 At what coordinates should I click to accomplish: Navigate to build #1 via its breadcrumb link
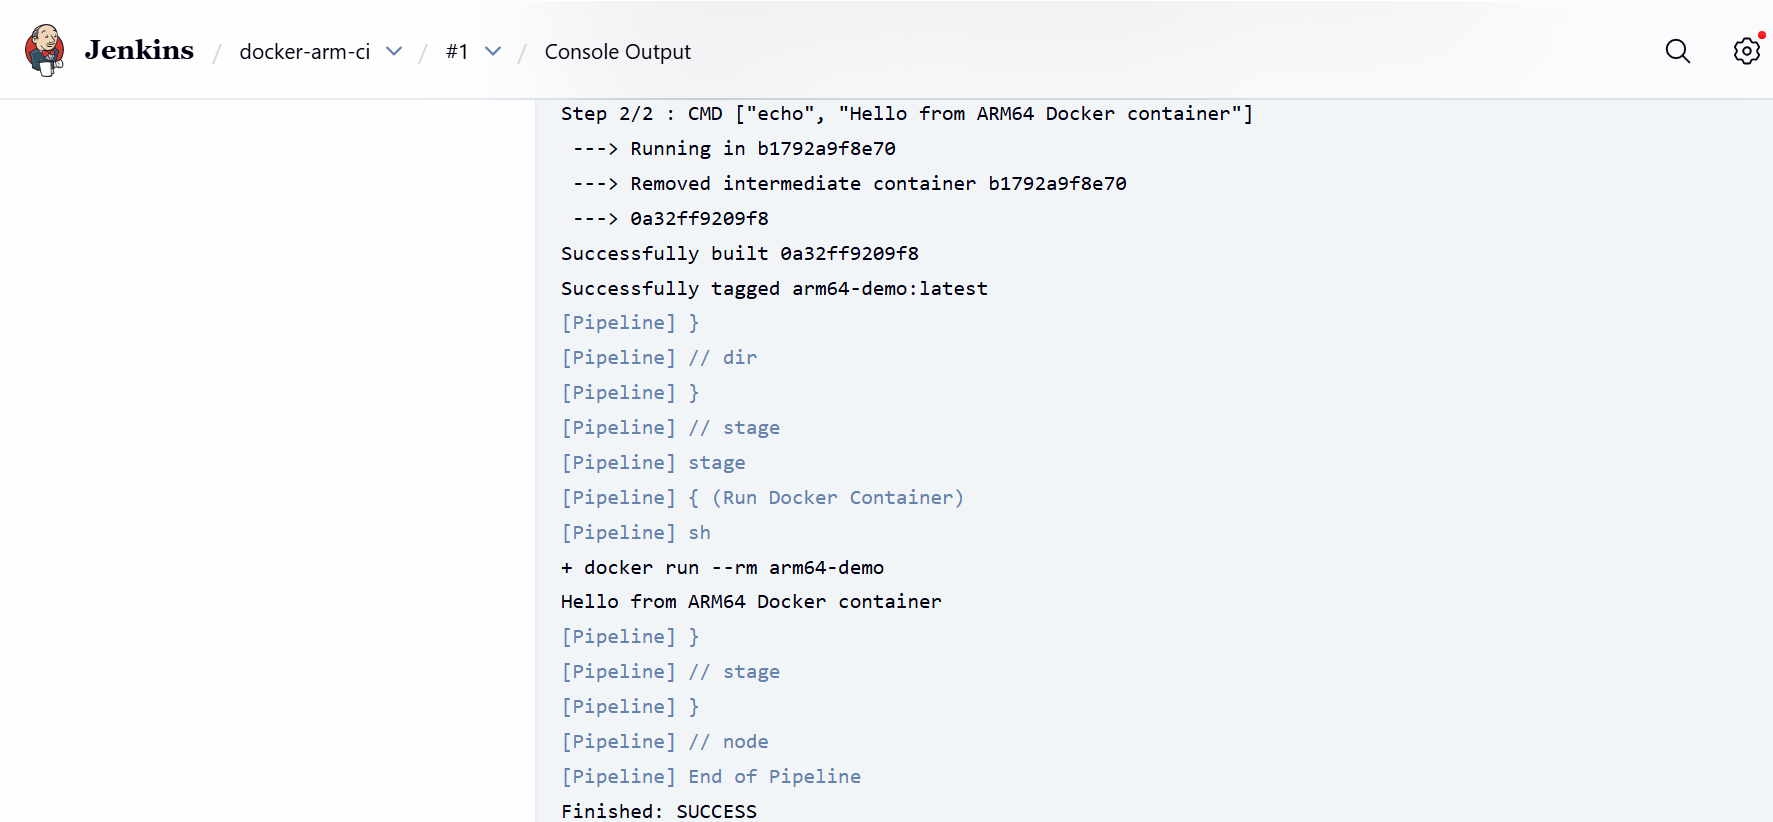click(x=458, y=51)
